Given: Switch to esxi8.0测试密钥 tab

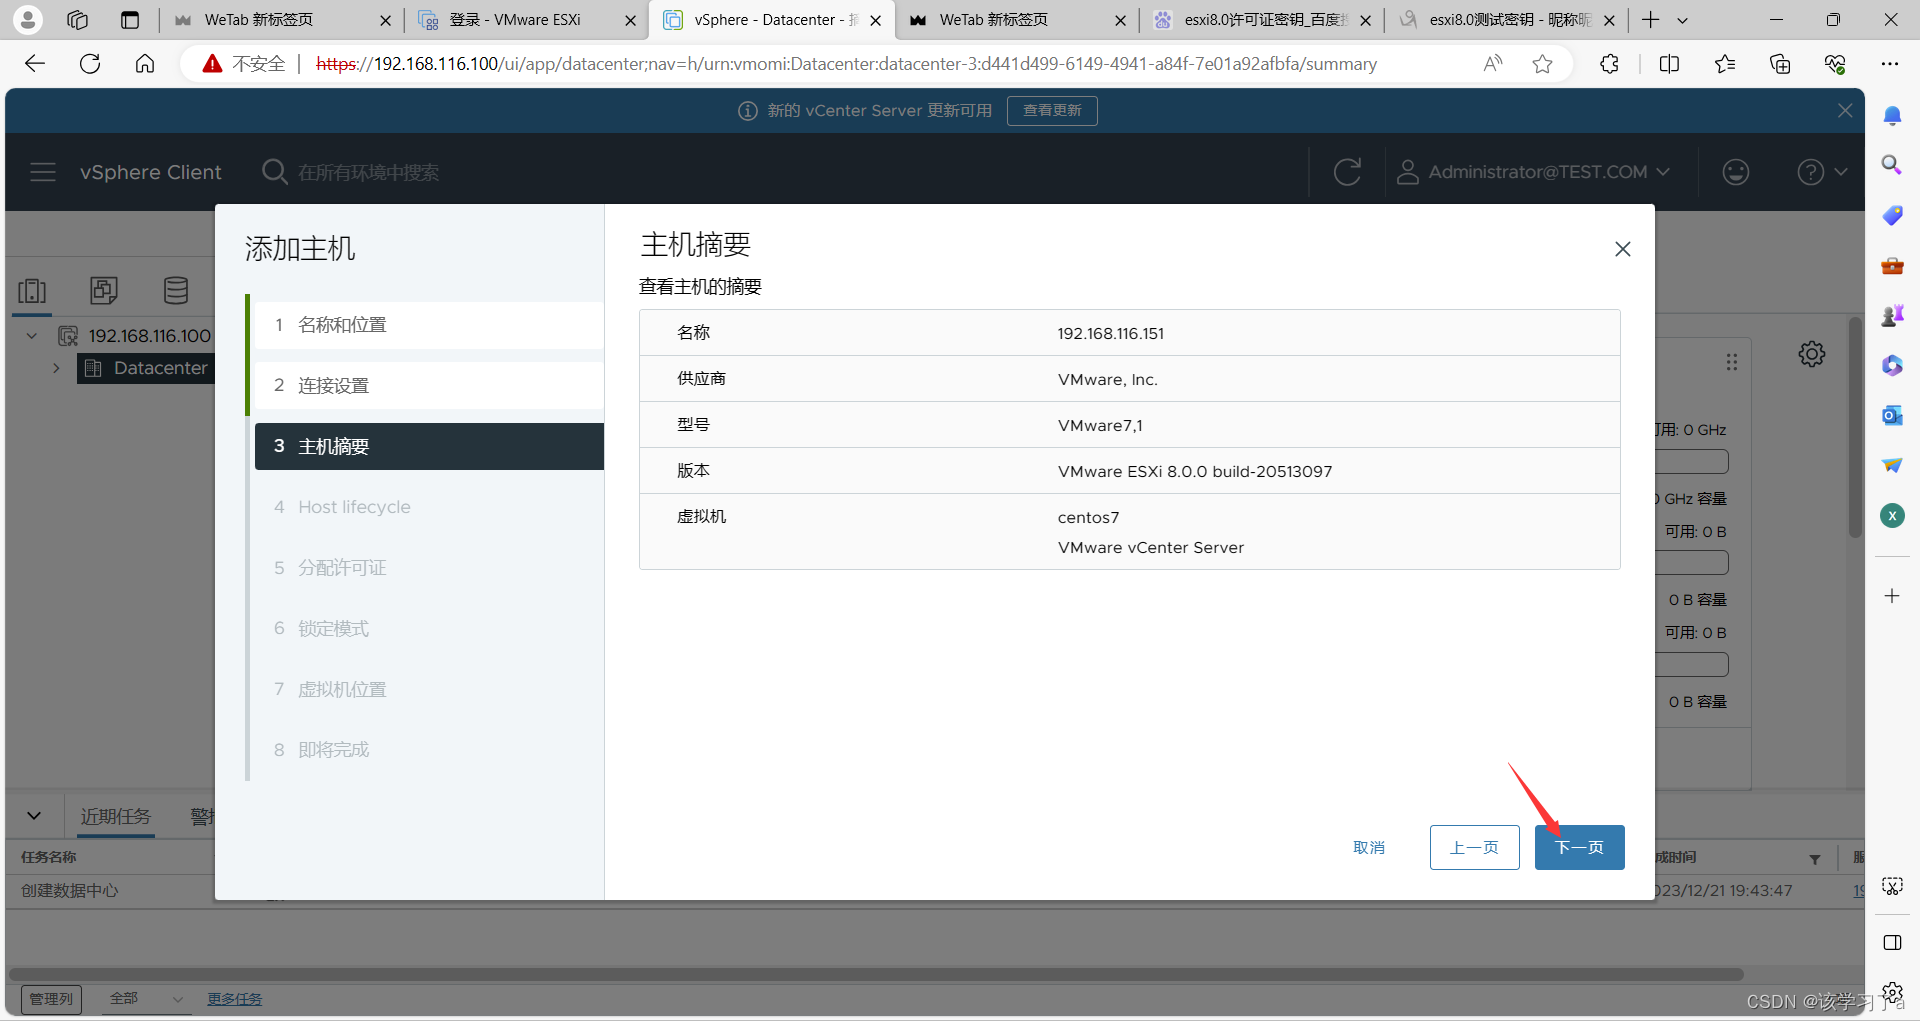Looking at the screenshot, I should (x=1508, y=20).
